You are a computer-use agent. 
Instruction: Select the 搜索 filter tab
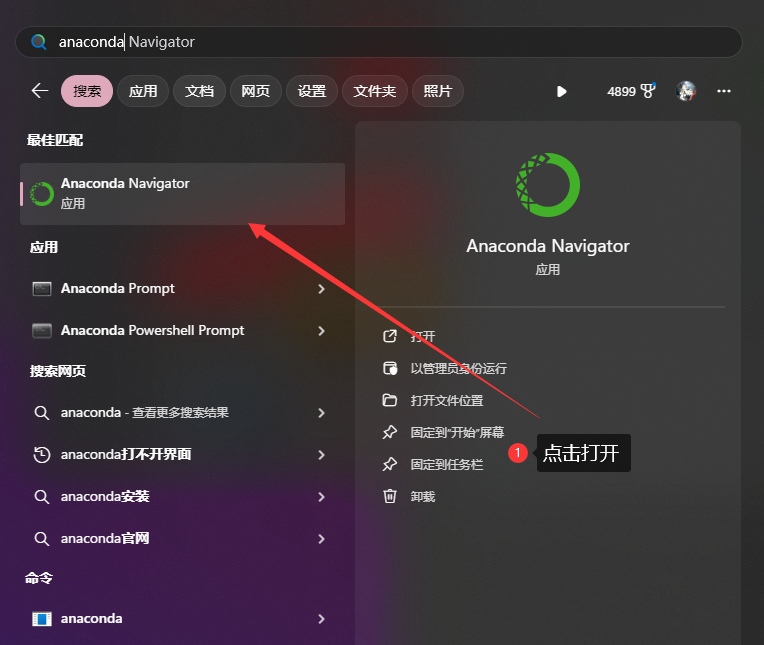(87, 91)
